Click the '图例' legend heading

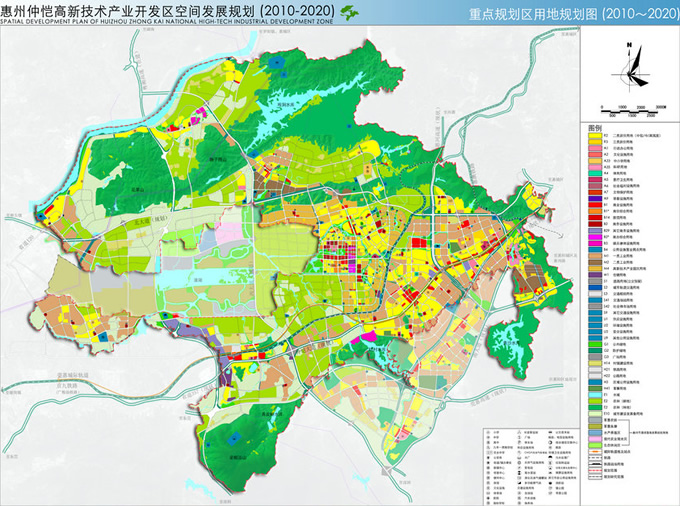[595, 129]
